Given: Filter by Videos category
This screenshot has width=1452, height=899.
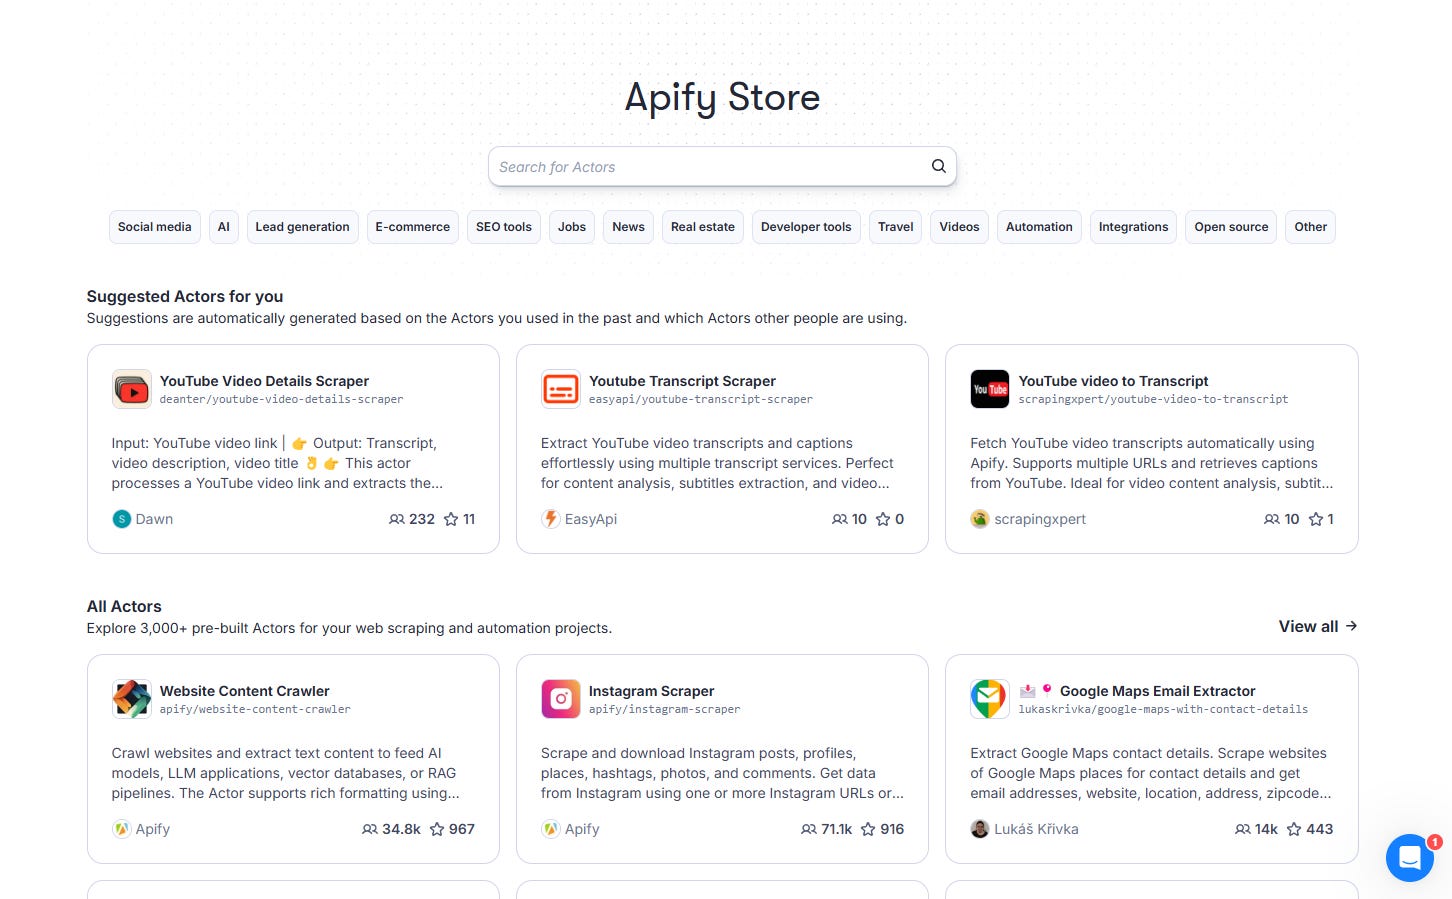Looking at the screenshot, I should 960,227.
